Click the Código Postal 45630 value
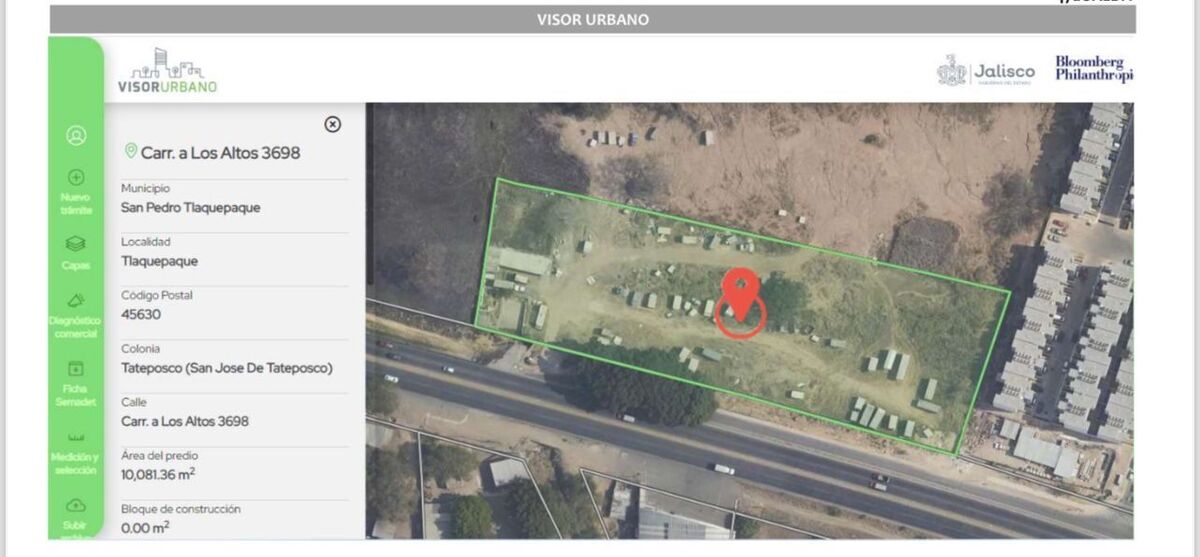Screen dimensions: 1200x557 click(x=141, y=314)
